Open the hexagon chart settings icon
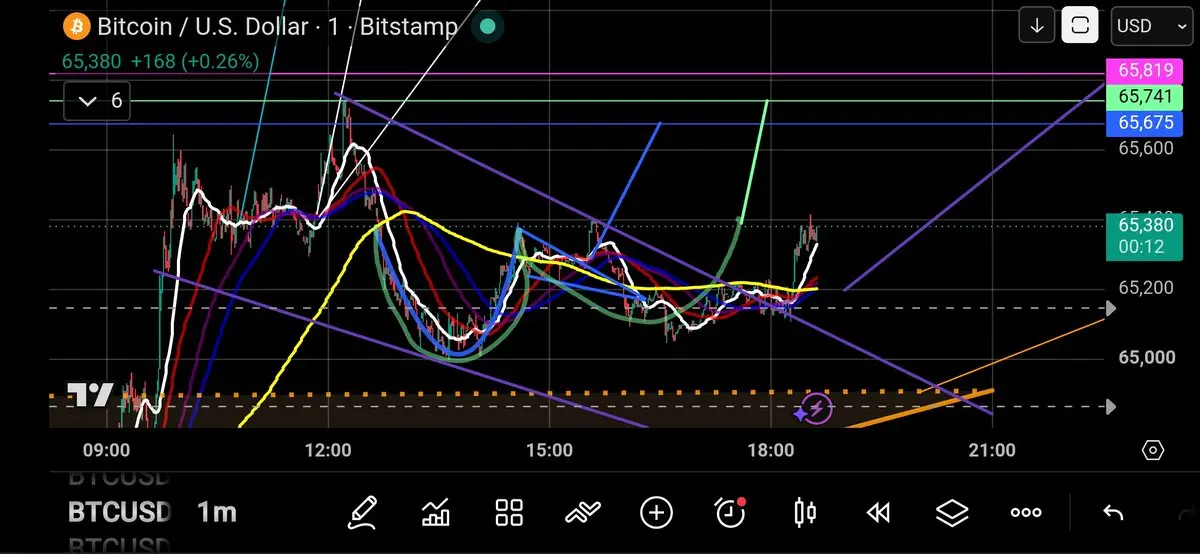1200x554 pixels. [x=1152, y=450]
